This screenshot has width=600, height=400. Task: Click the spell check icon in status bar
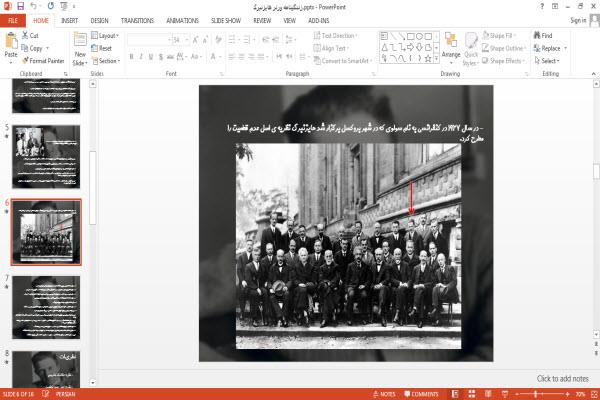tap(46, 394)
